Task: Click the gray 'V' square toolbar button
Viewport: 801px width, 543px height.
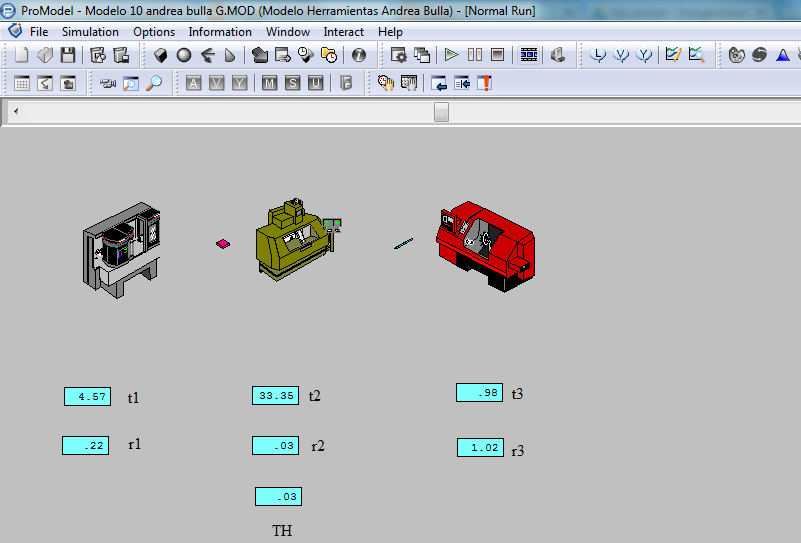Action: coord(217,83)
